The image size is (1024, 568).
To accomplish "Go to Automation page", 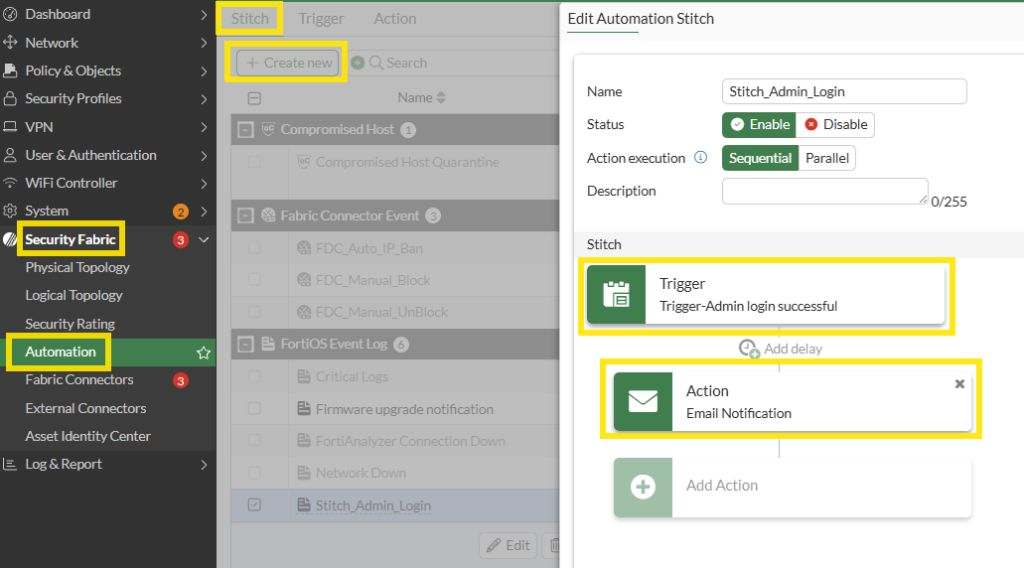I will point(60,352).
